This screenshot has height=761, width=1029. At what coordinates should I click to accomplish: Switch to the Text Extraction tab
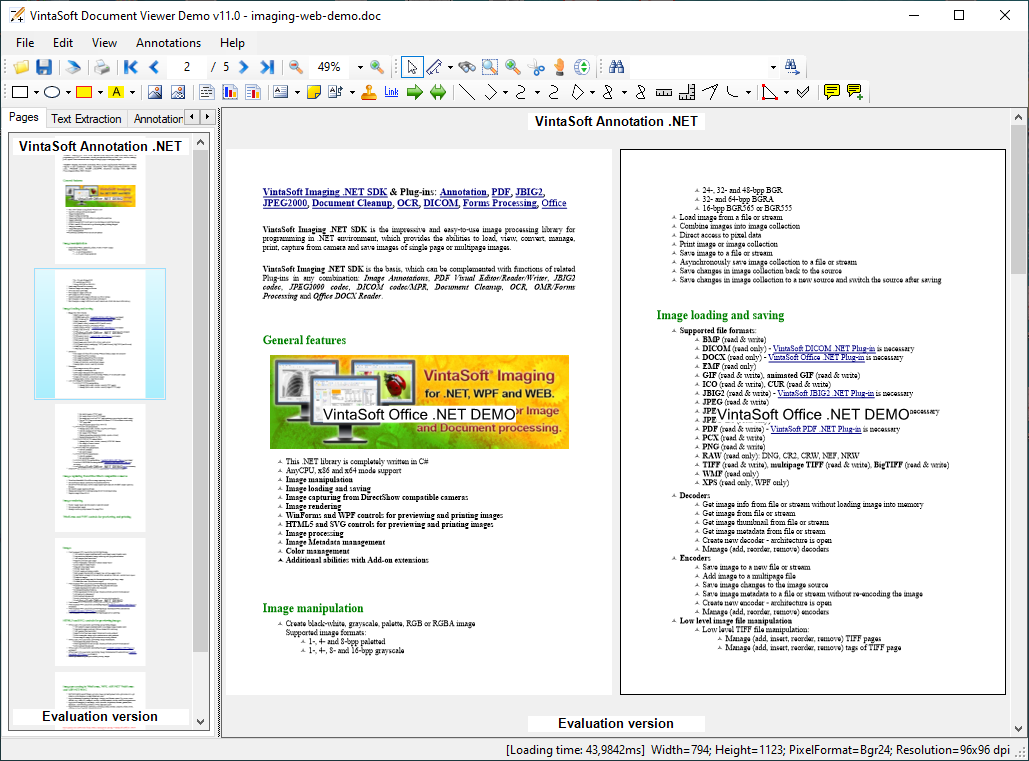(x=86, y=119)
